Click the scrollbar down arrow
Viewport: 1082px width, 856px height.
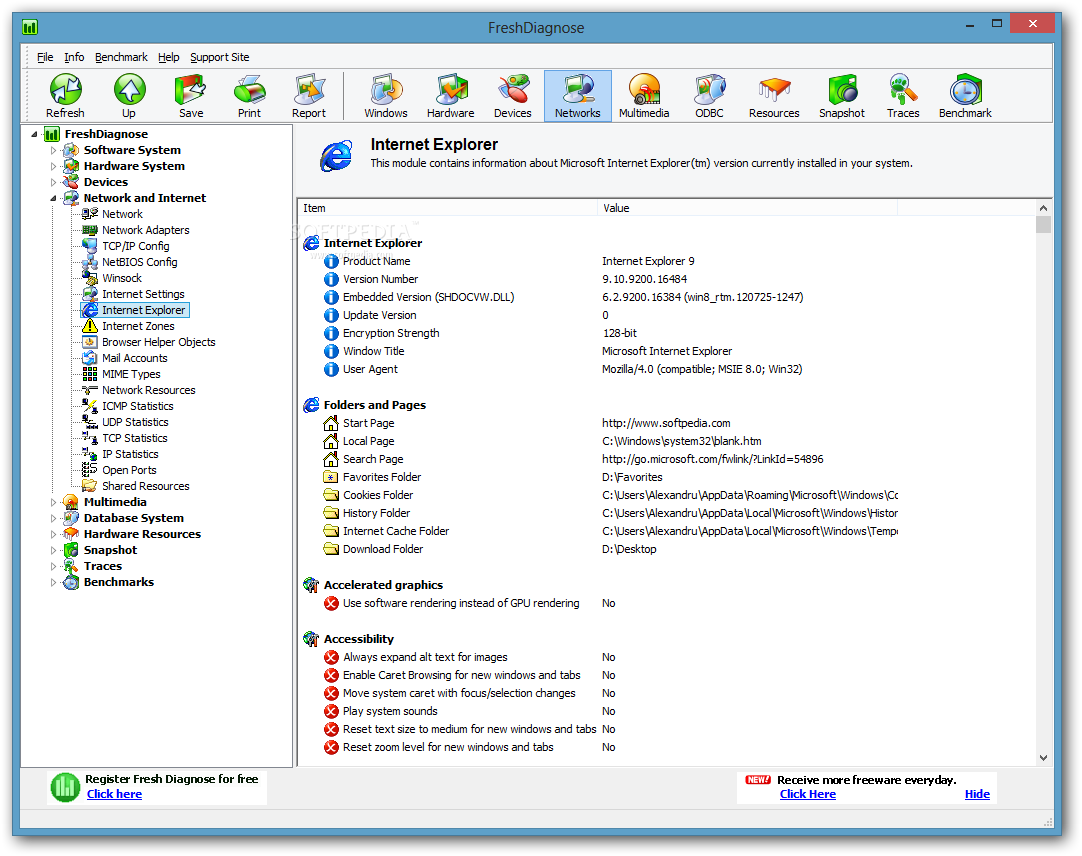click(x=1043, y=757)
